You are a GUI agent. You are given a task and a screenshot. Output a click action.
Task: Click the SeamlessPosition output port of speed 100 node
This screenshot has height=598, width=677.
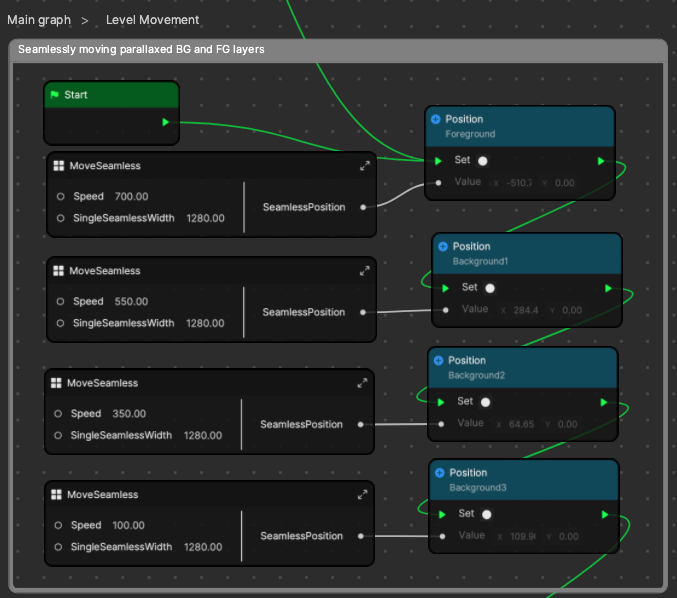[x=360, y=537]
